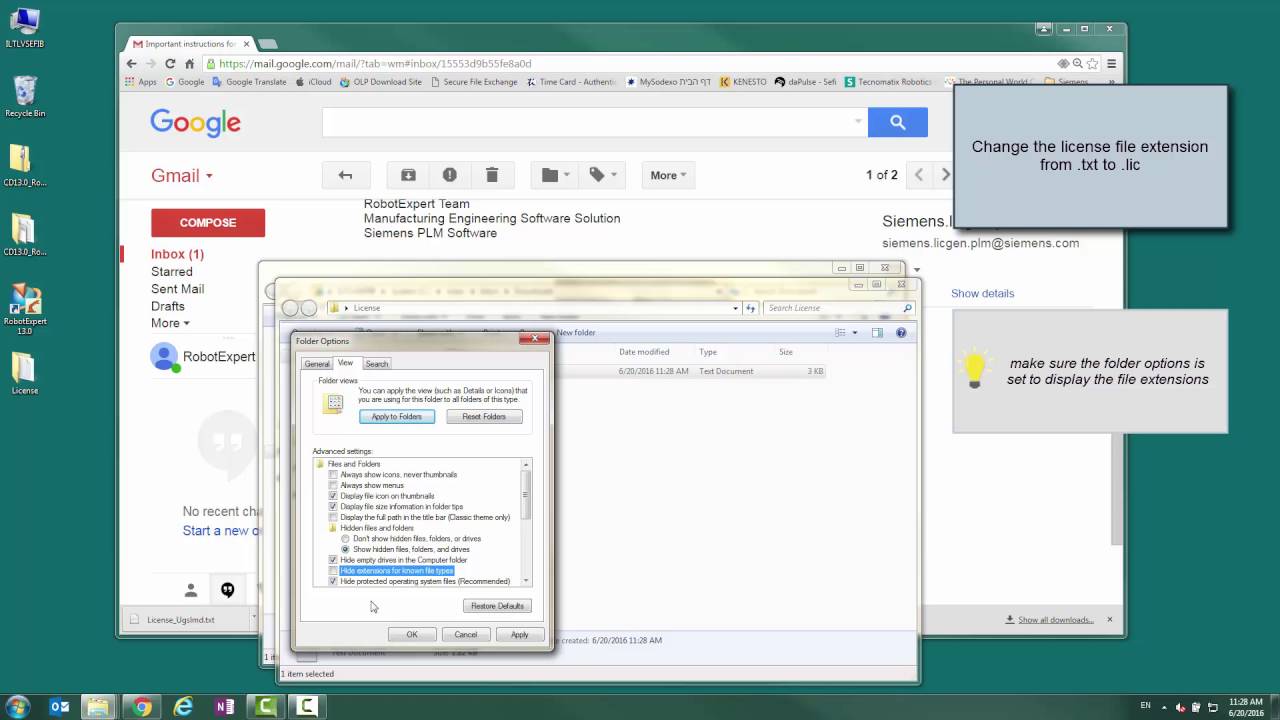
Task: Click the red COMPOSE button
Action: click(208, 223)
